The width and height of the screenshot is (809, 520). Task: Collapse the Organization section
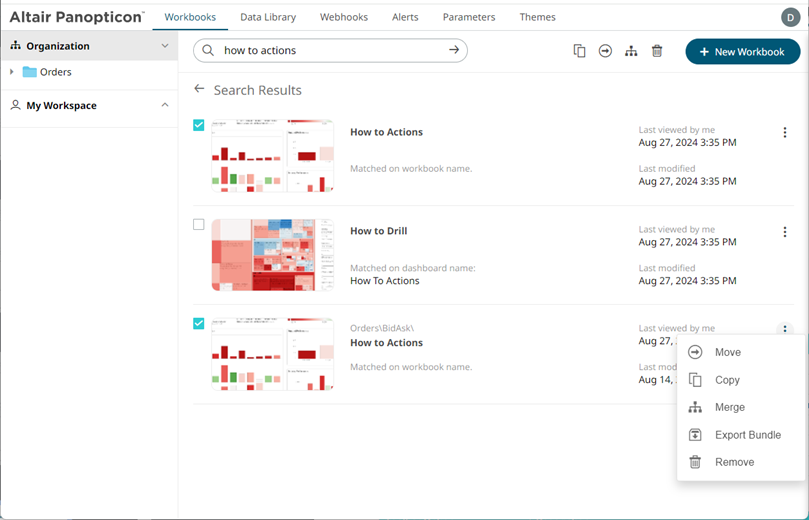click(165, 46)
